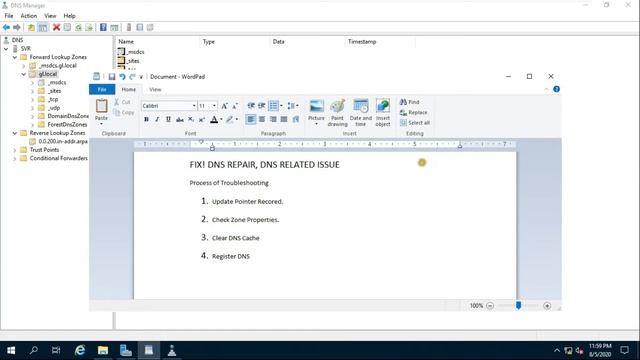Viewport: 640px width, 360px height.
Task: Open DNS Manager Help menu
Action: coord(69,16)
